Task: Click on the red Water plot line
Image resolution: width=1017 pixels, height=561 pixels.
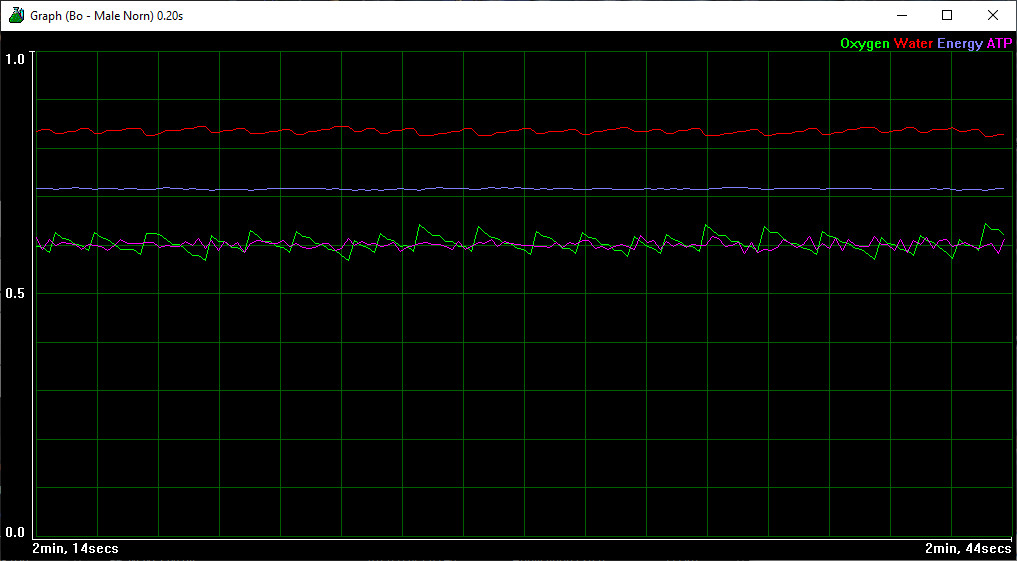Action: 500,131
